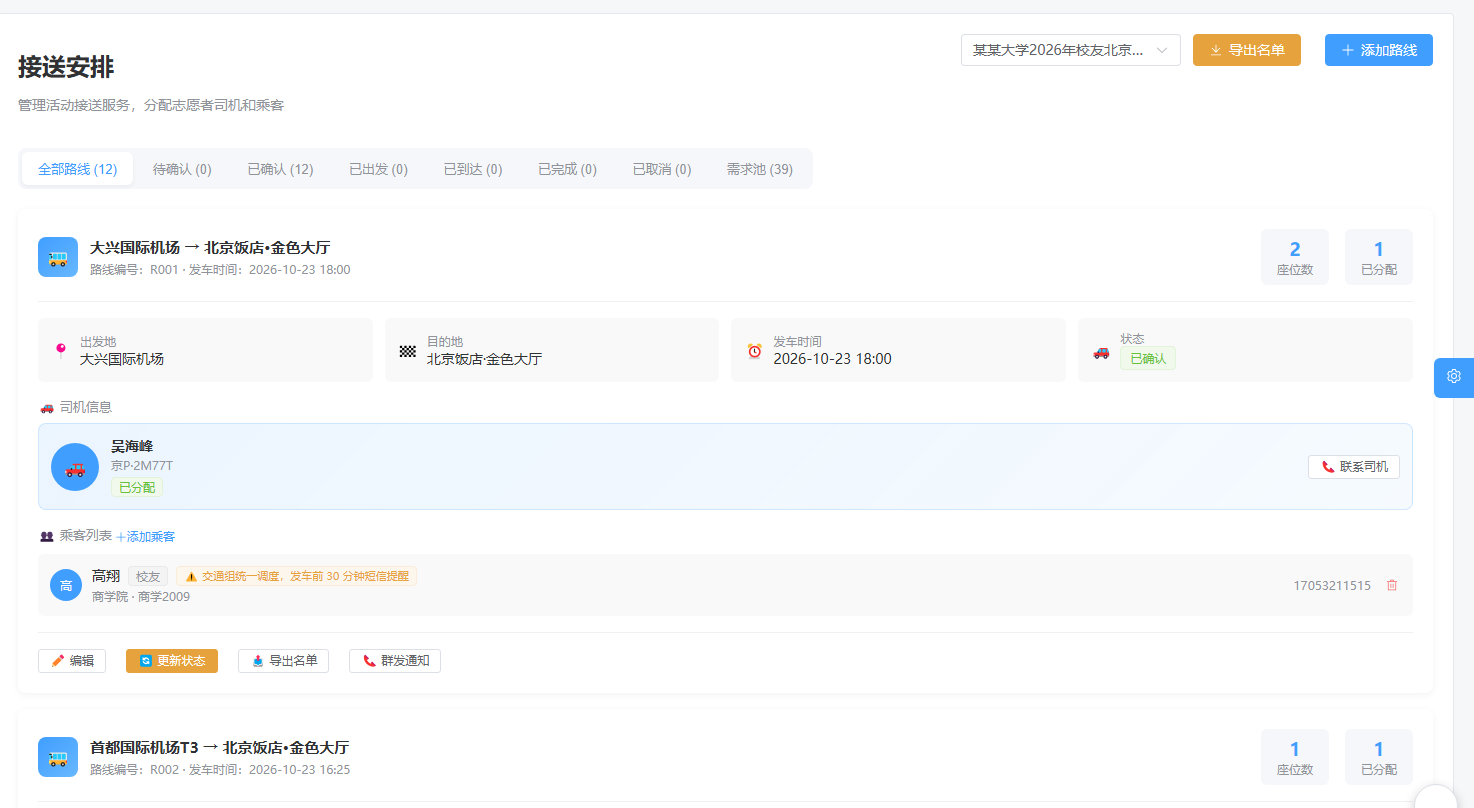This screenshot has width=1474, height=808.
Task: Click the people icon next to 乘客列表
Action: pyautogui.click(x=47, y=536)
